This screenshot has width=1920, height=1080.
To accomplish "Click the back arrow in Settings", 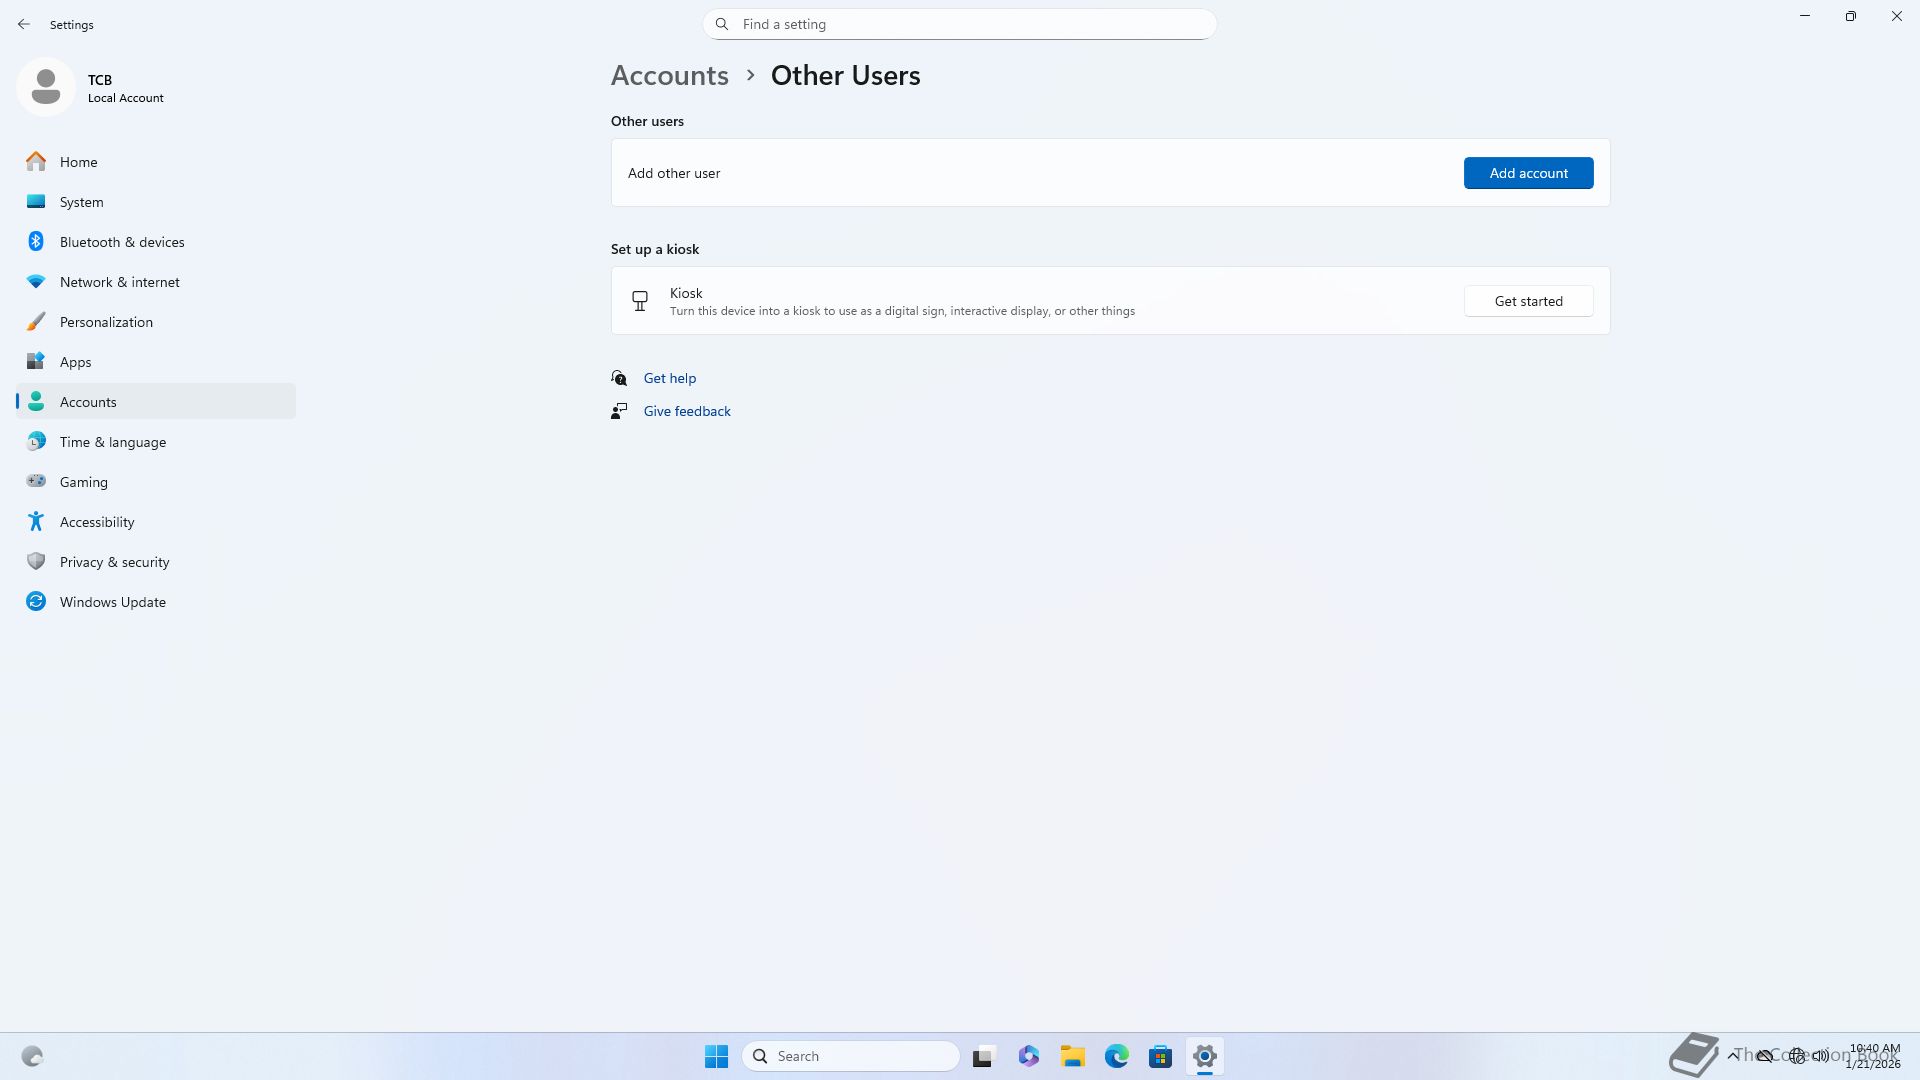I will [24, 24].
